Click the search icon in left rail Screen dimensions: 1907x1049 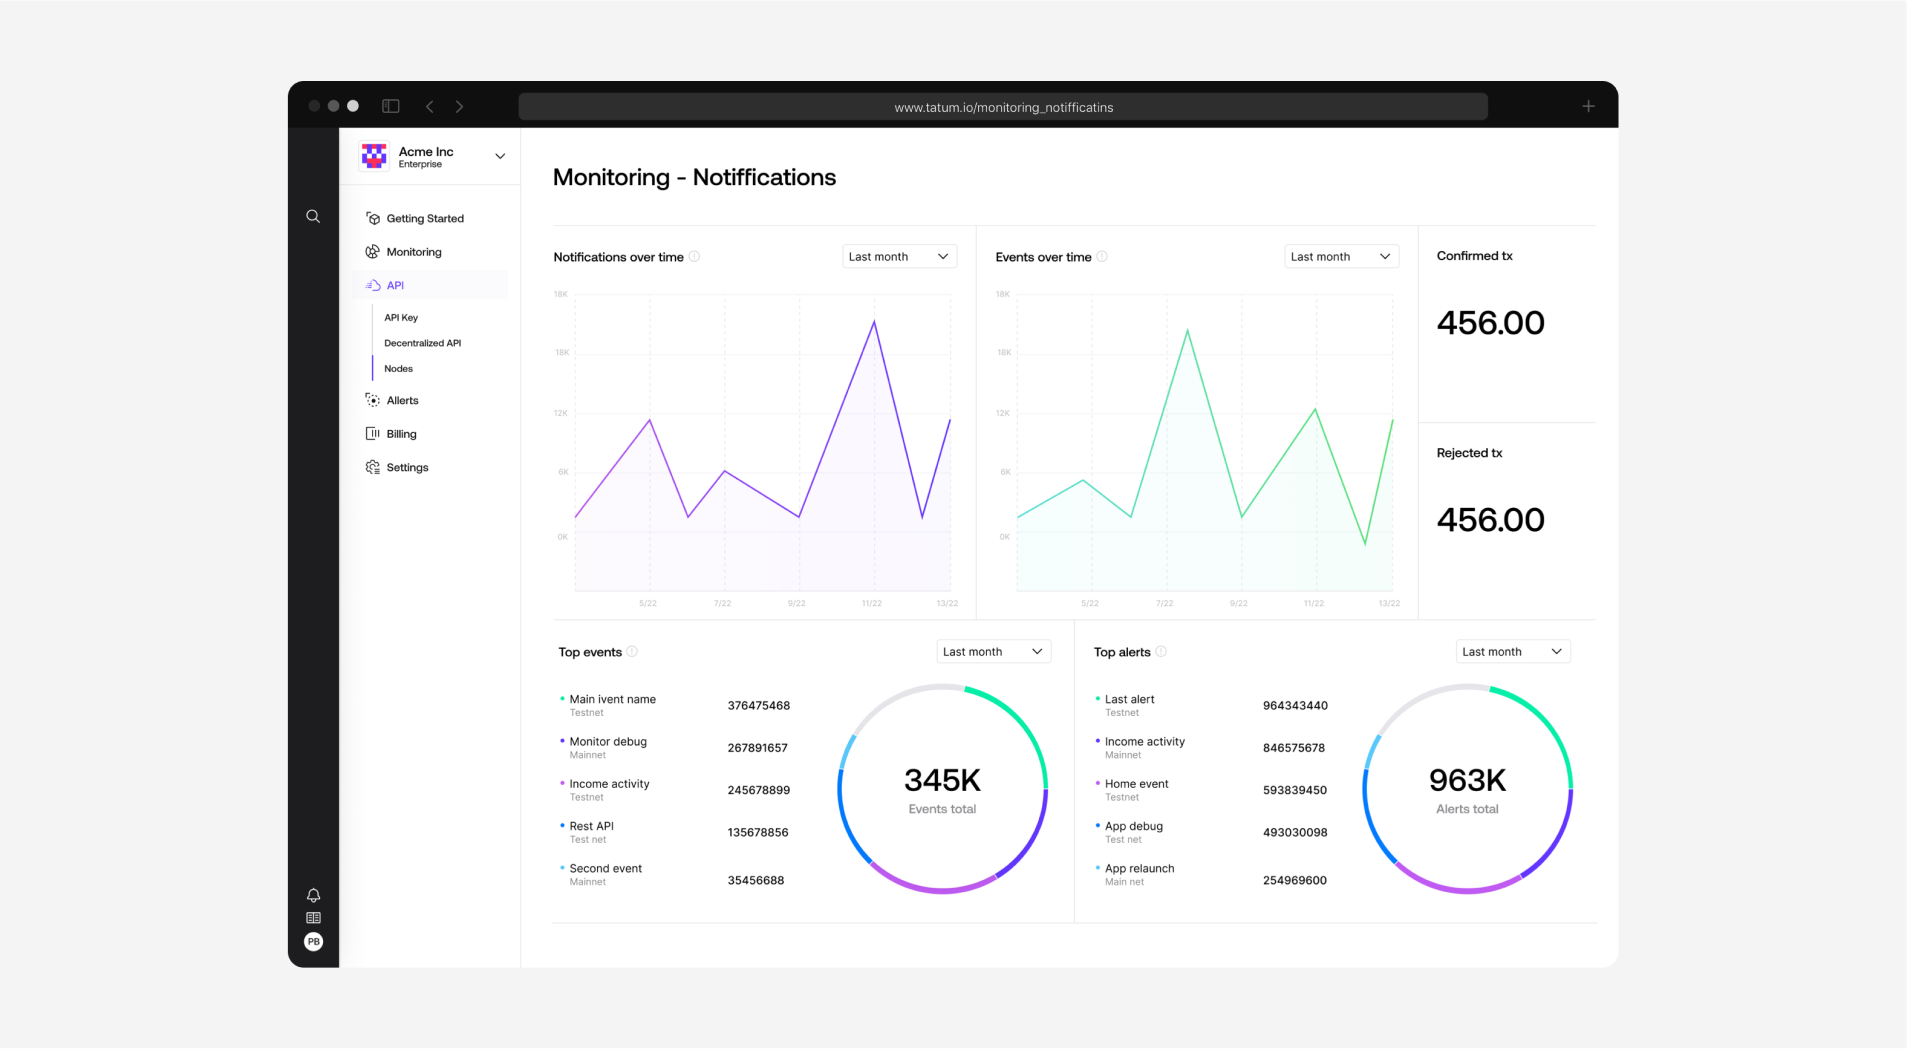pyautogui.click(x=313, y=216)
